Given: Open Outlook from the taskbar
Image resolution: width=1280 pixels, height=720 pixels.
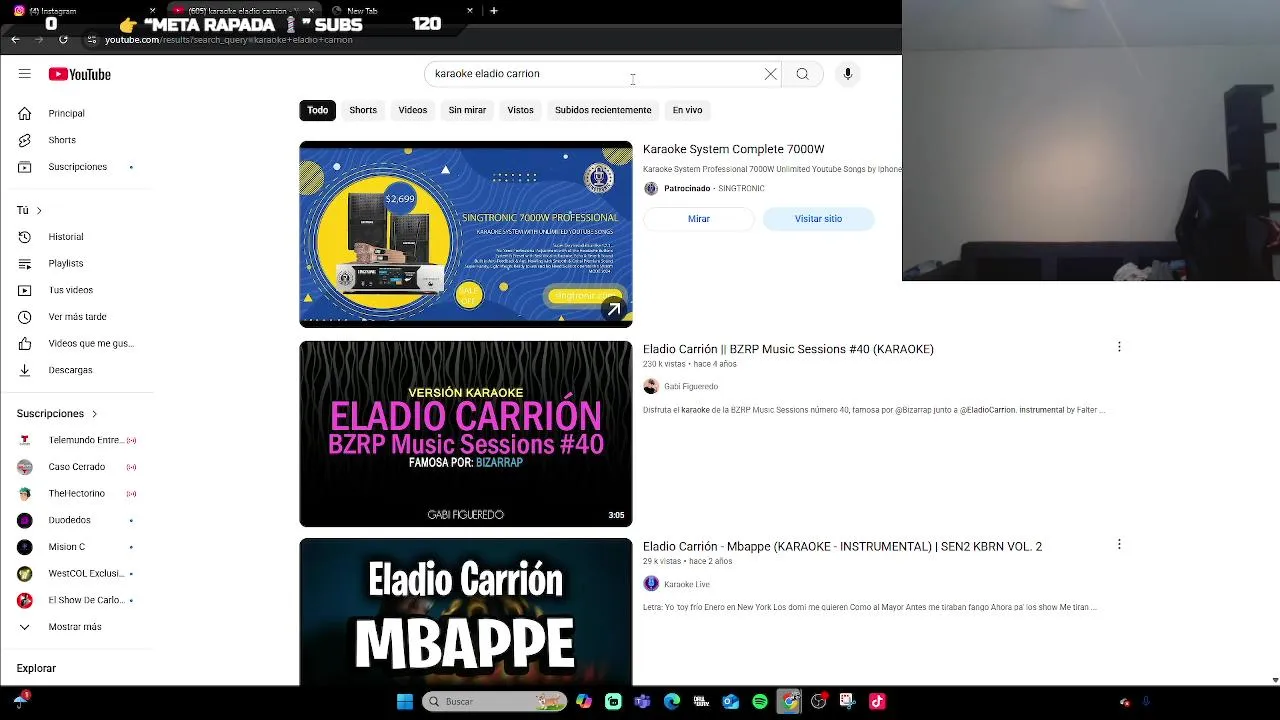Looking at the screenshot, I should [x=731, y=701].
